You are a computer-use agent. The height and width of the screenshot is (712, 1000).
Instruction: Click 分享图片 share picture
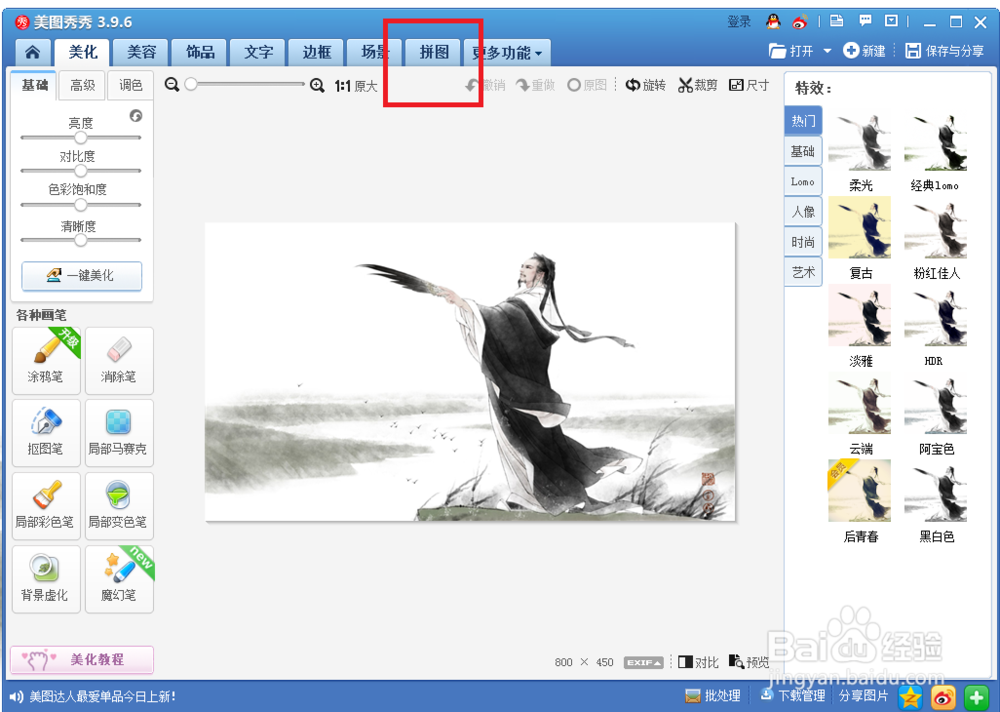click(x=863, y=696)
